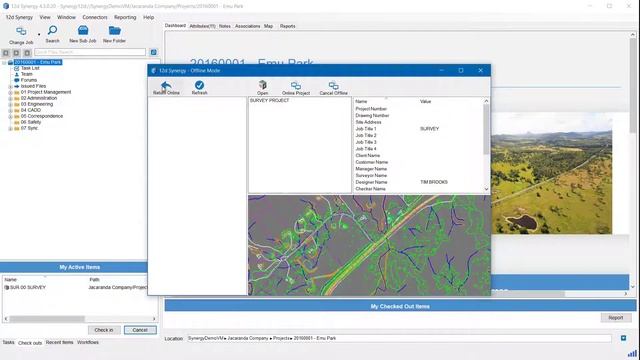
Task: Click the survey drawing preview image
Action: [x=369, y=245]
